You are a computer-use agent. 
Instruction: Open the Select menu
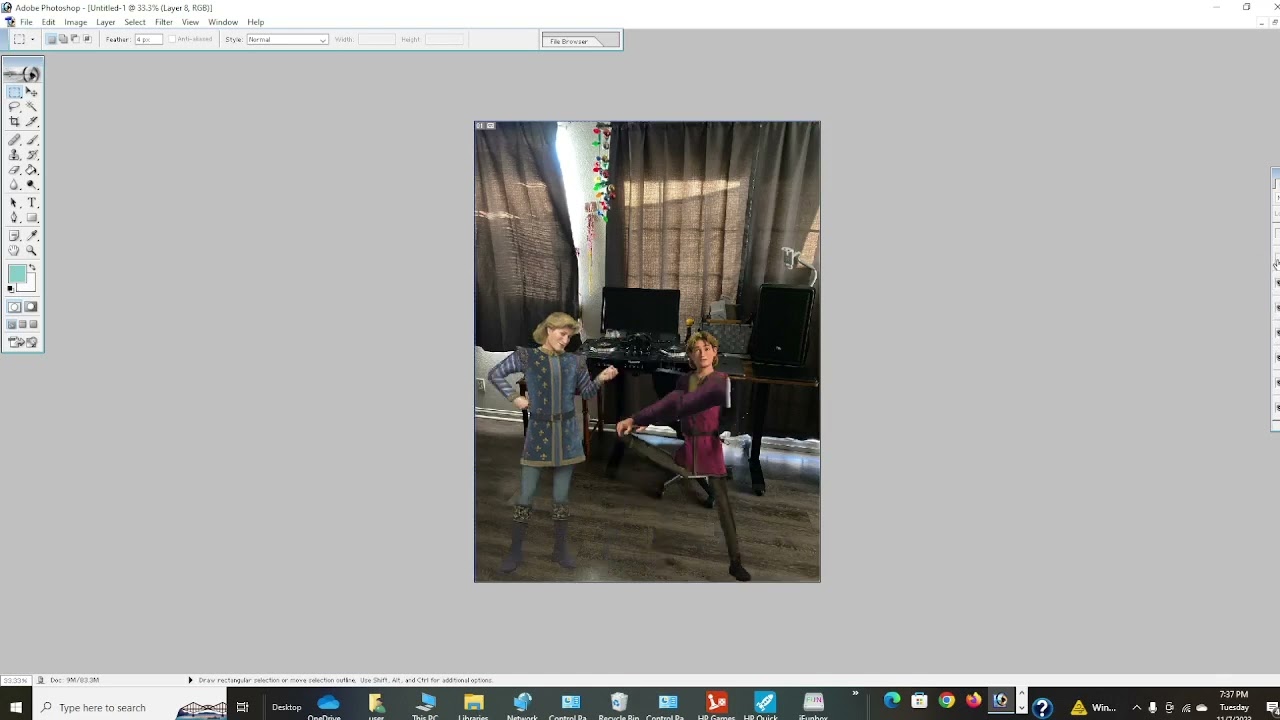coord(135,22)
